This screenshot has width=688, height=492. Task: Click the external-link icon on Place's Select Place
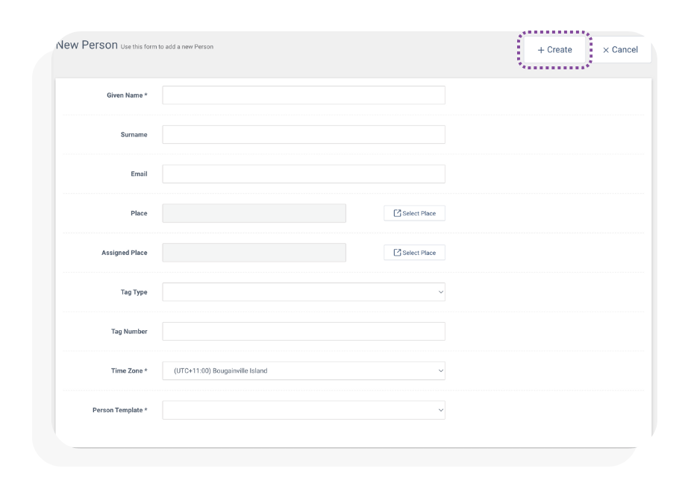coord(397,213)
